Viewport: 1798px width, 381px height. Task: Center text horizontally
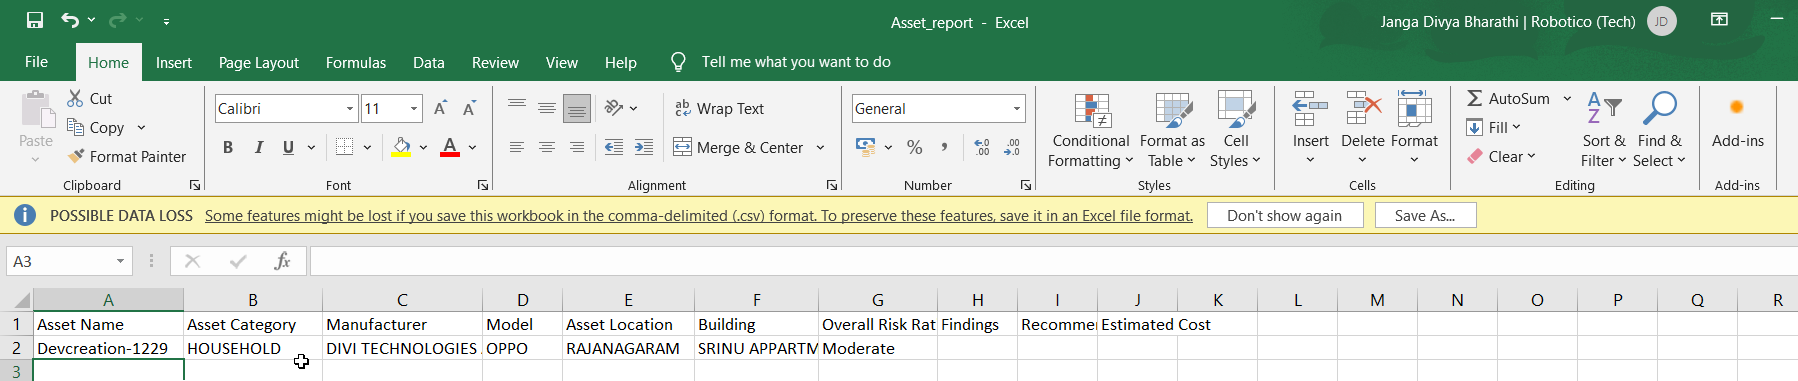click(547, 147)
